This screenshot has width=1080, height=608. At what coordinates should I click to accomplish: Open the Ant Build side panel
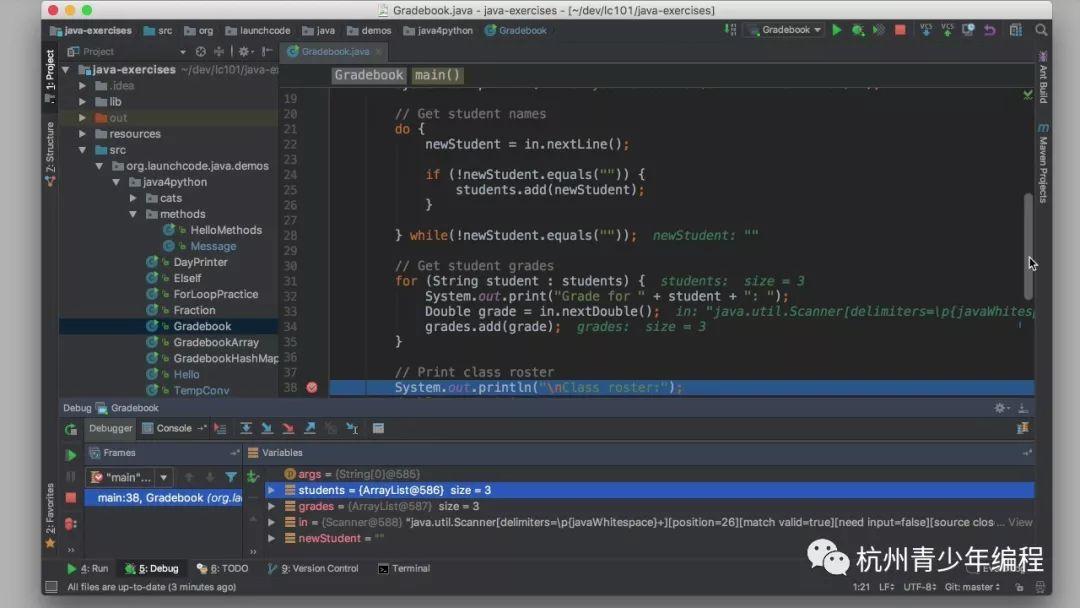tap(1043, 77)
